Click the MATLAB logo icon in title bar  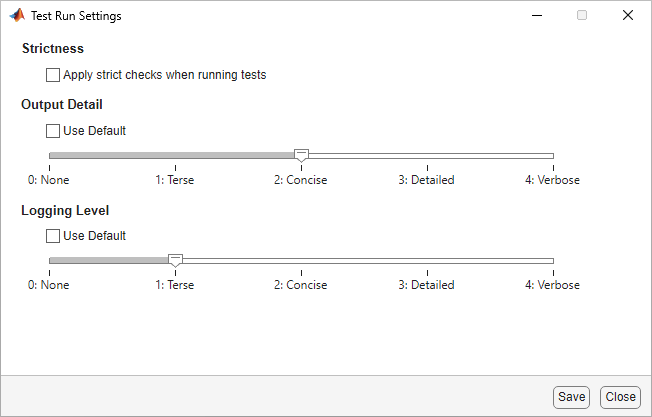point(17,16)
